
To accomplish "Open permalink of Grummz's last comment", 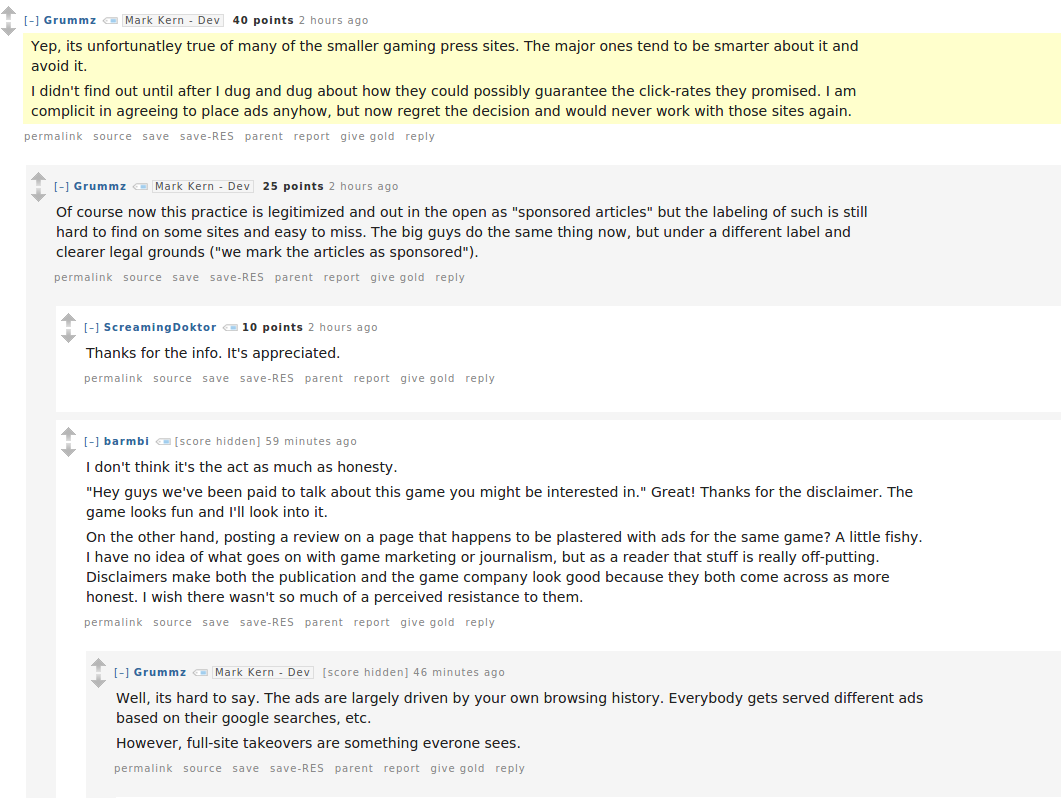I will tap(143, 768).
